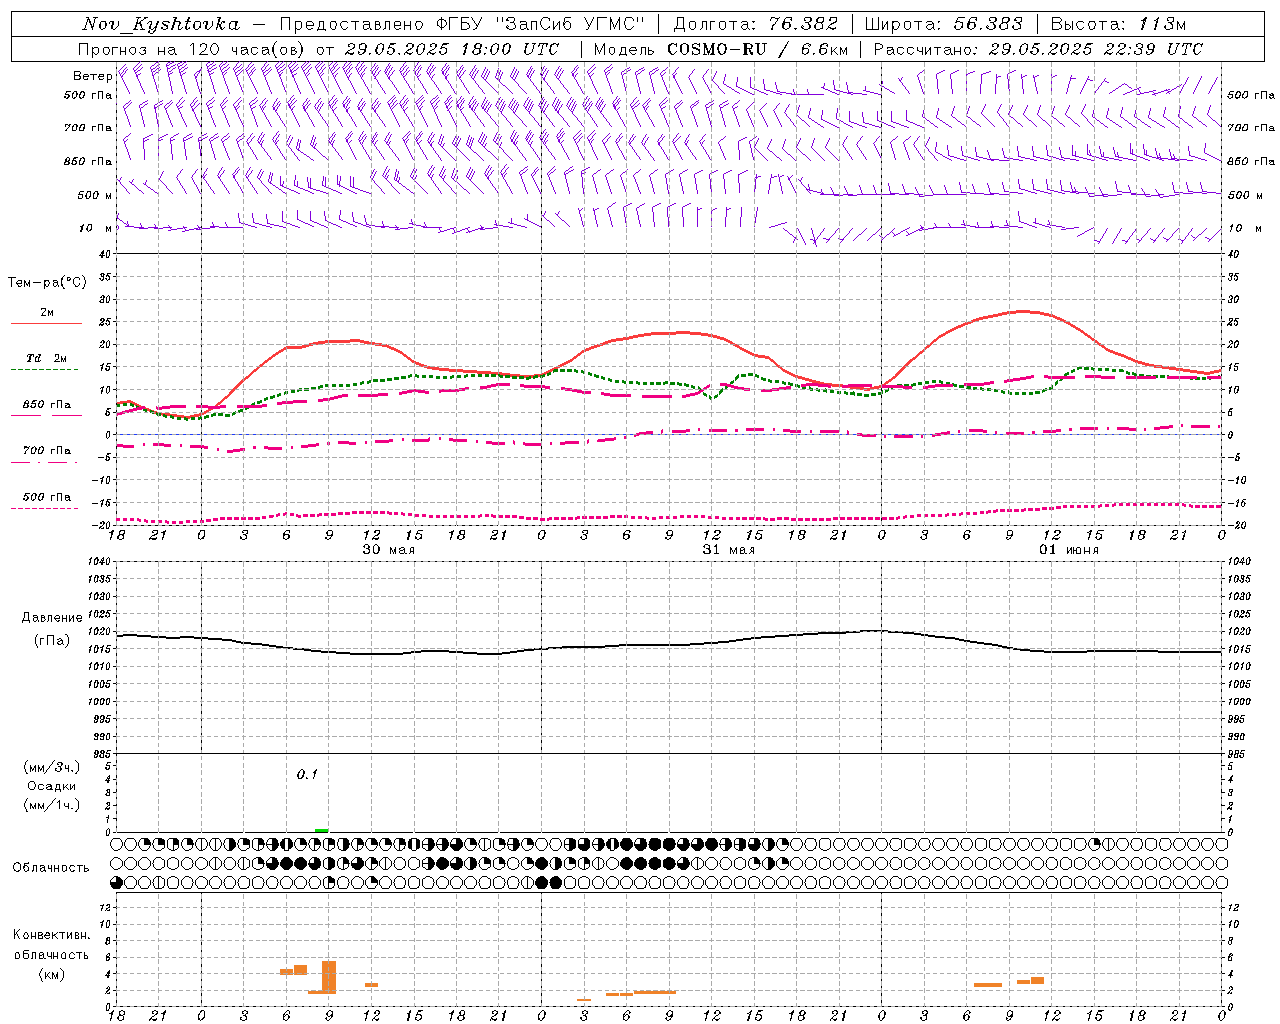
Task: Click the Давление pressure panel label
Action: pyautogui.click(x=52, y=618)
